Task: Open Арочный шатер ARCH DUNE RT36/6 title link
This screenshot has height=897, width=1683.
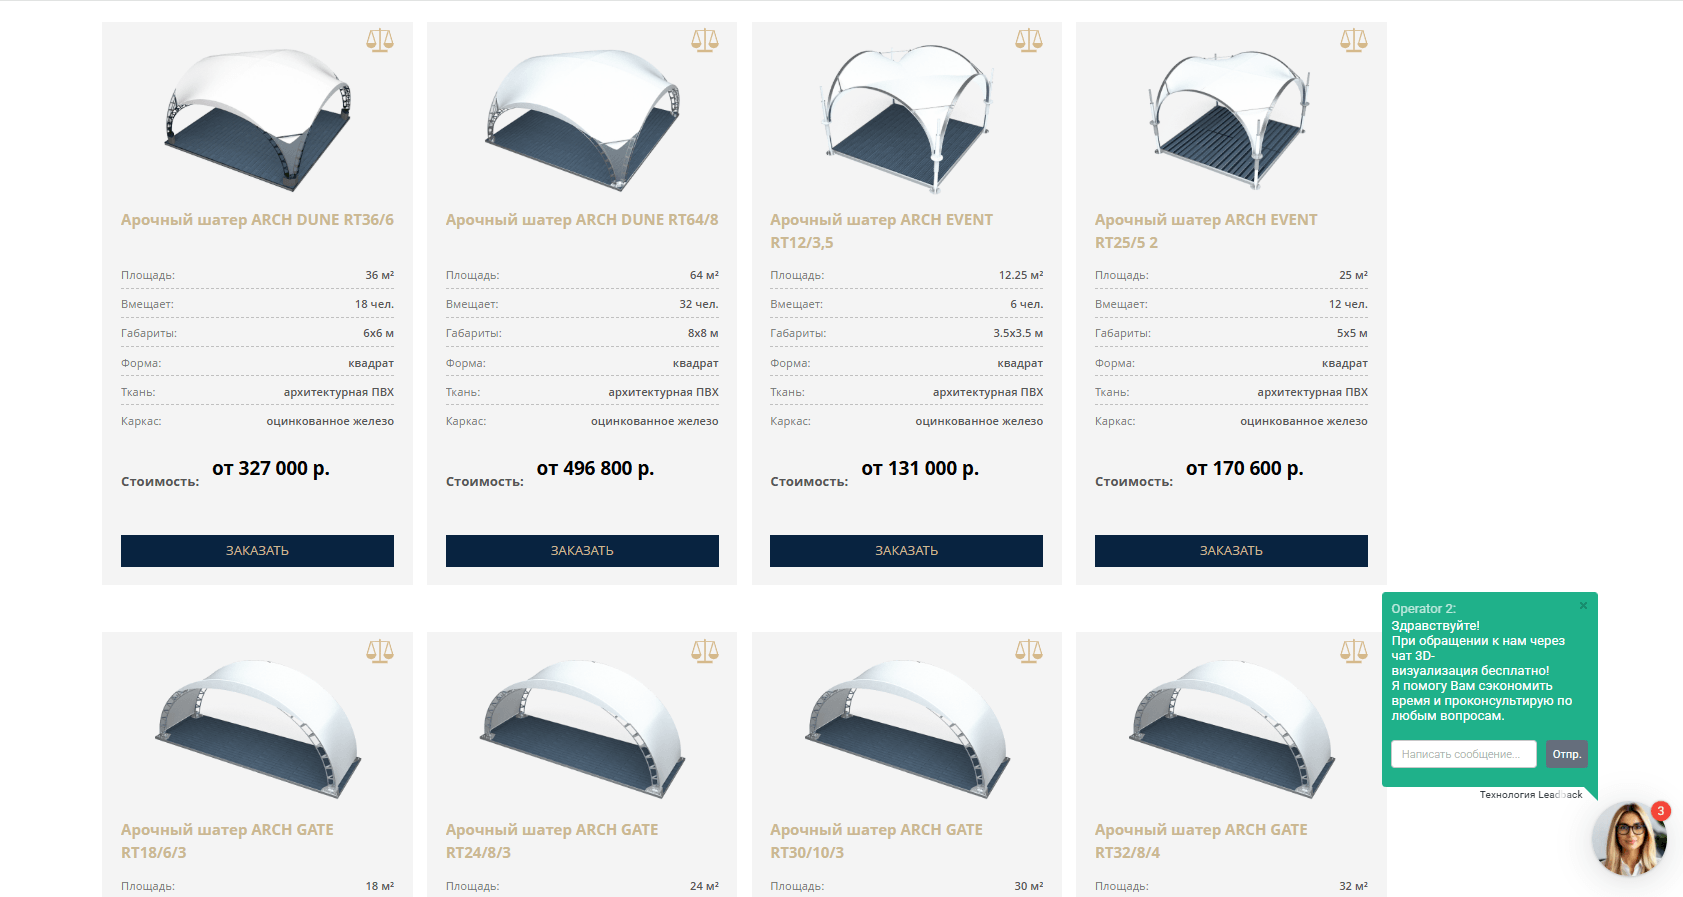Action: 257,220
